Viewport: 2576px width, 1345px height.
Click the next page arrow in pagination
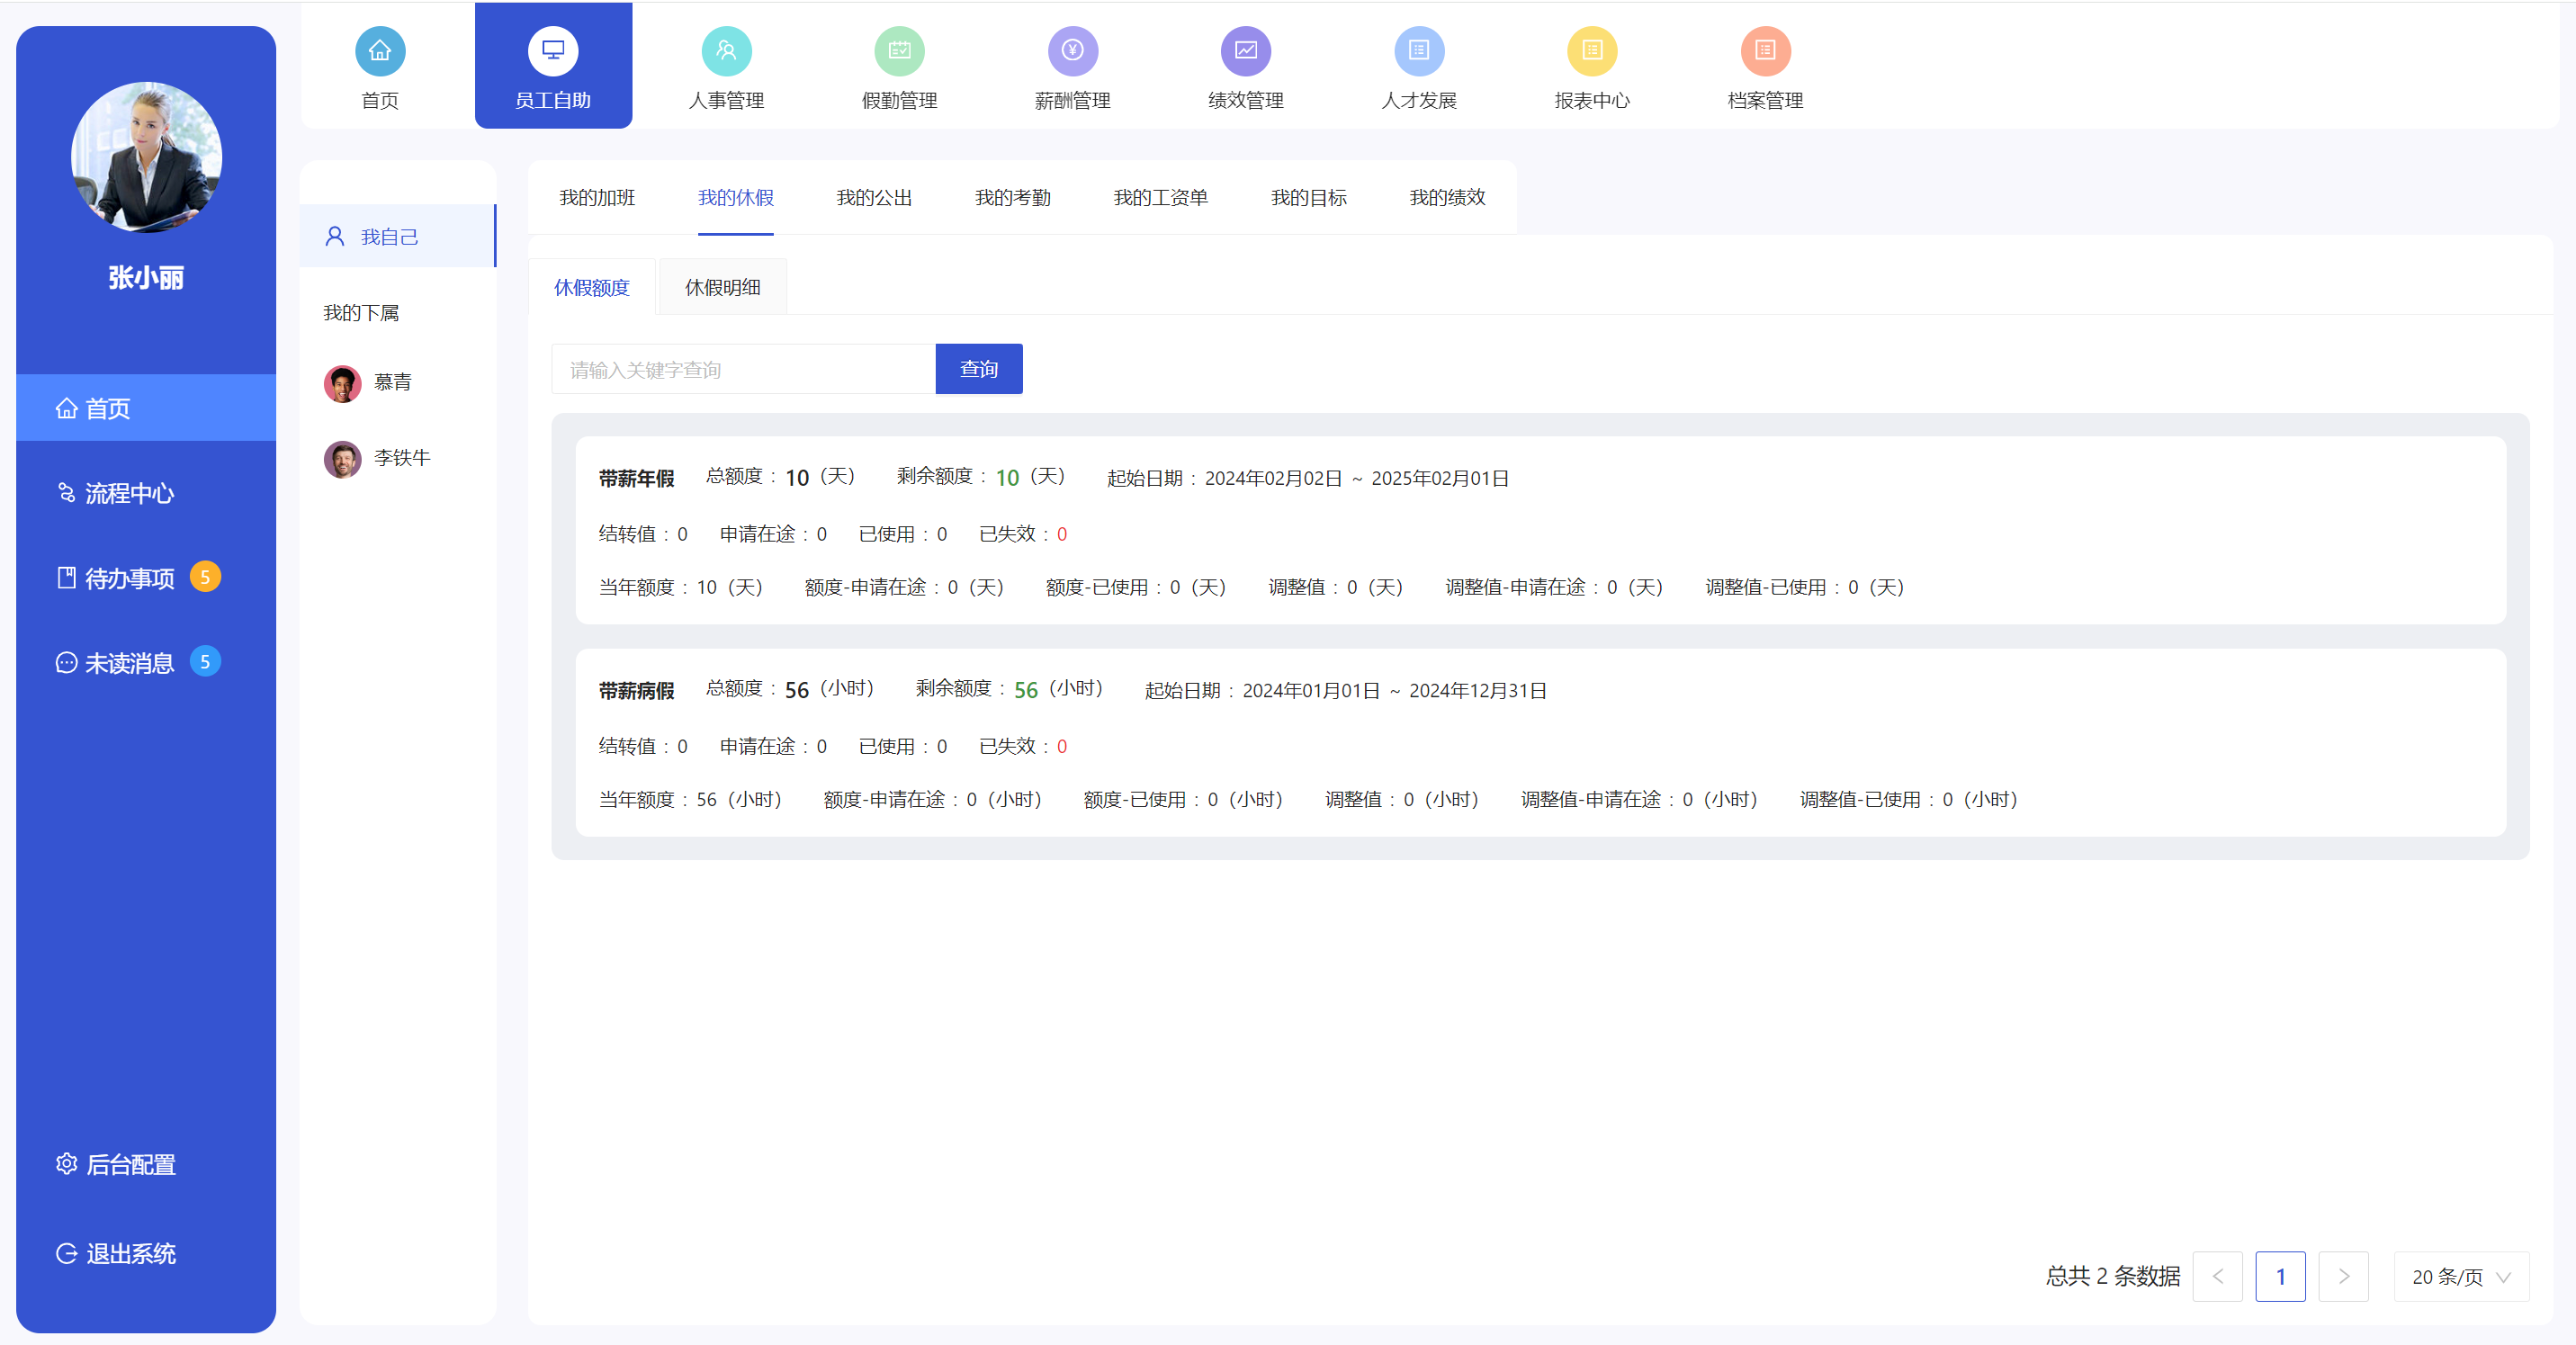(2344, 1277)
